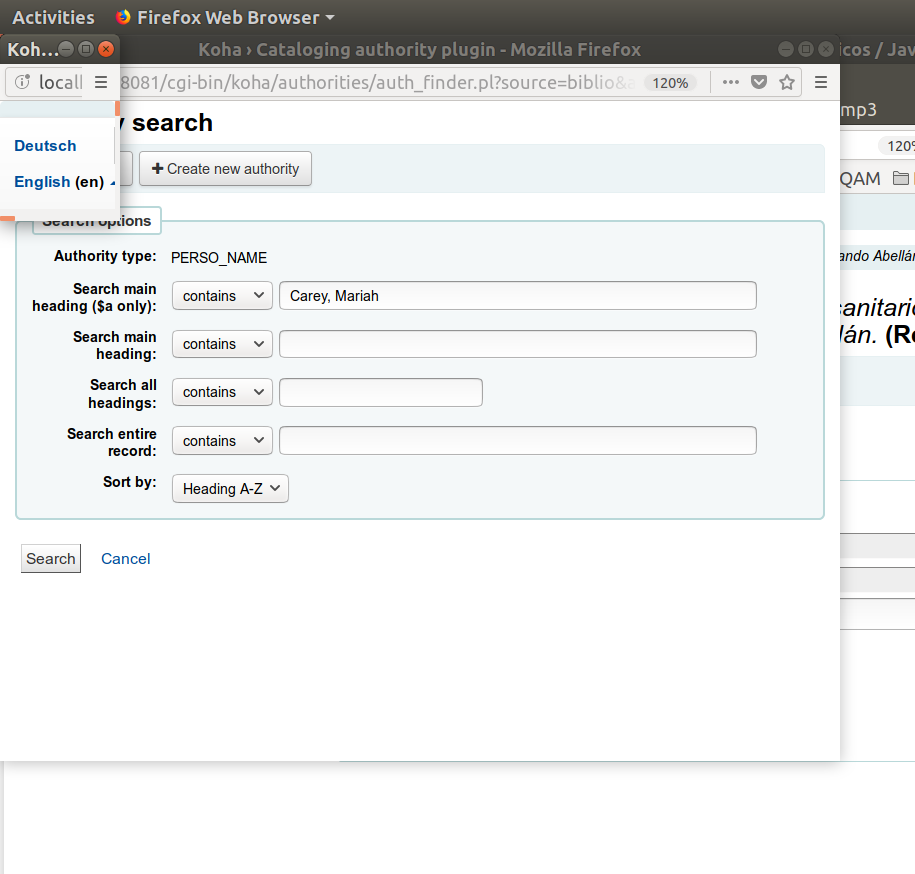This screenshot has height=874, width=915.
Task: Select English (en) language option
Action: [58, 182]
